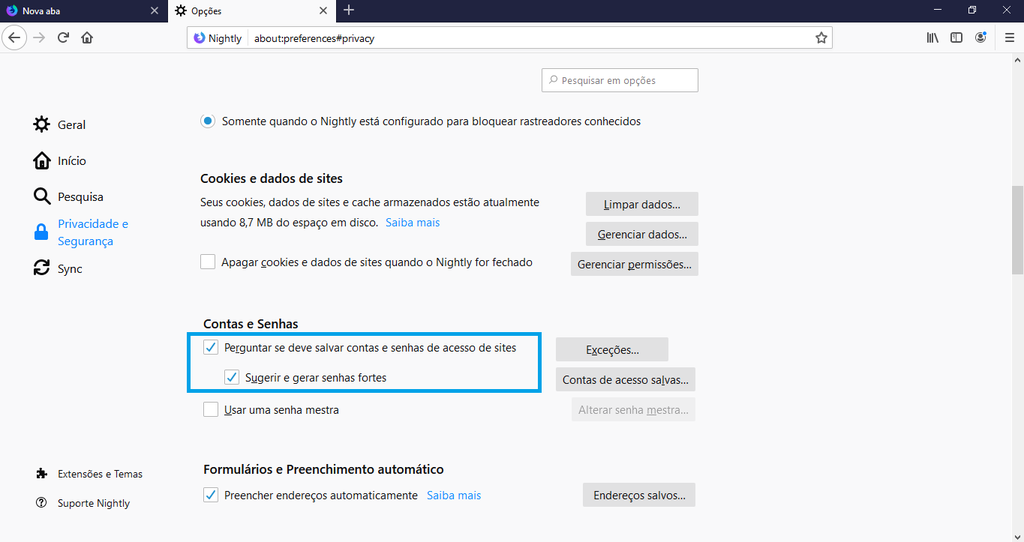Open Gerenciar permissões dialog
This screenshot has width=1024, height=542.
tap(634, 264)
